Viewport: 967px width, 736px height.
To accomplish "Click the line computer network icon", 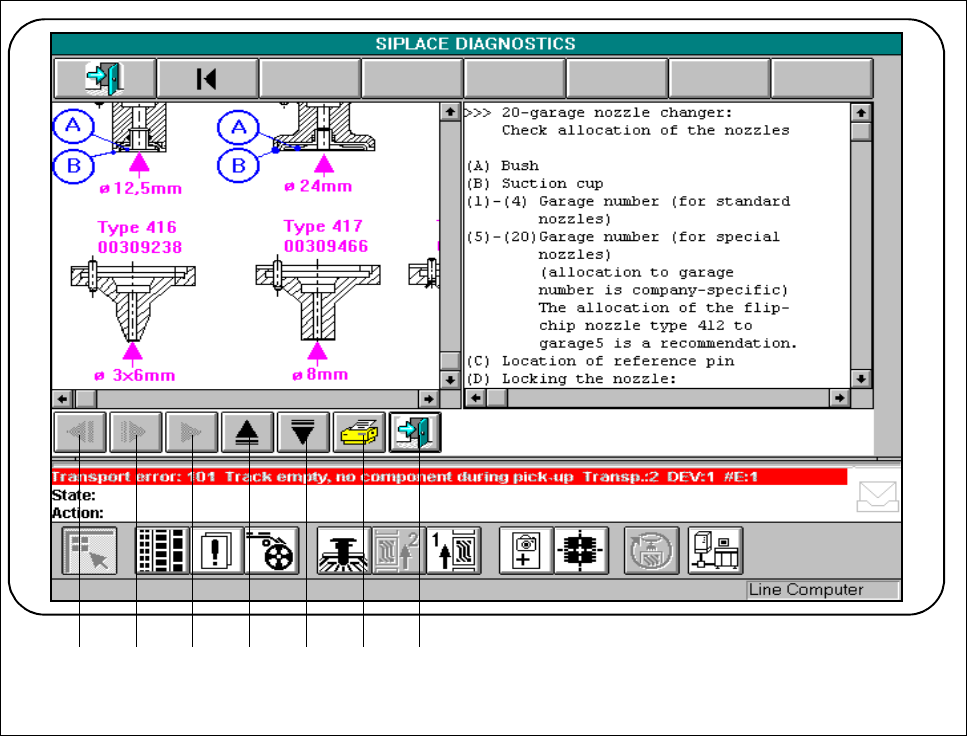I will [x=715, y=550].
